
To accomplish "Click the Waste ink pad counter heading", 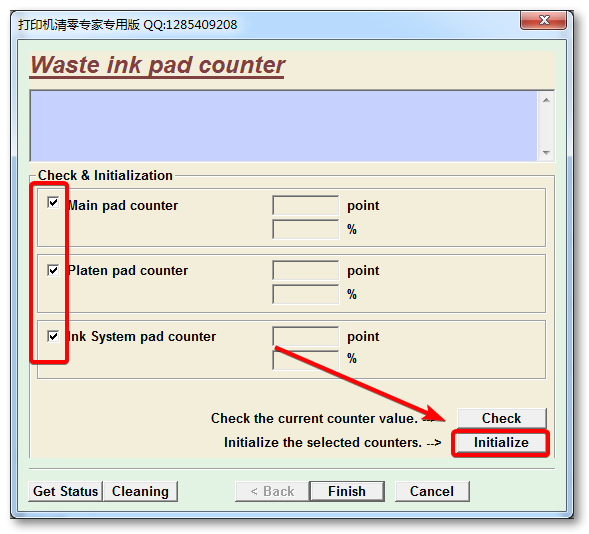I will 157,65.
